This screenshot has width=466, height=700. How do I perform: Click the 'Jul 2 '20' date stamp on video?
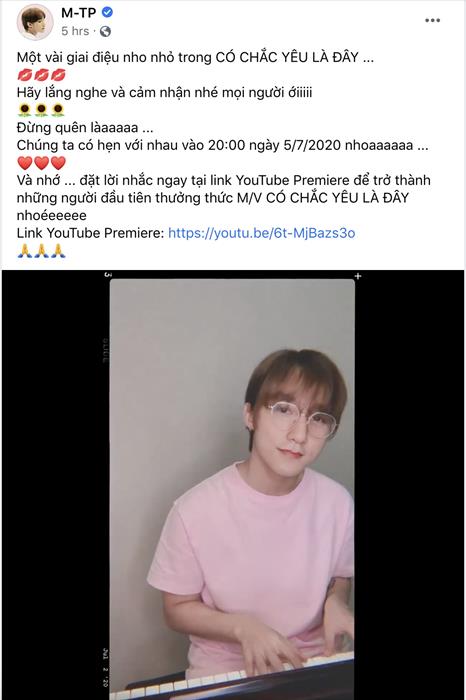click(106, 667)
